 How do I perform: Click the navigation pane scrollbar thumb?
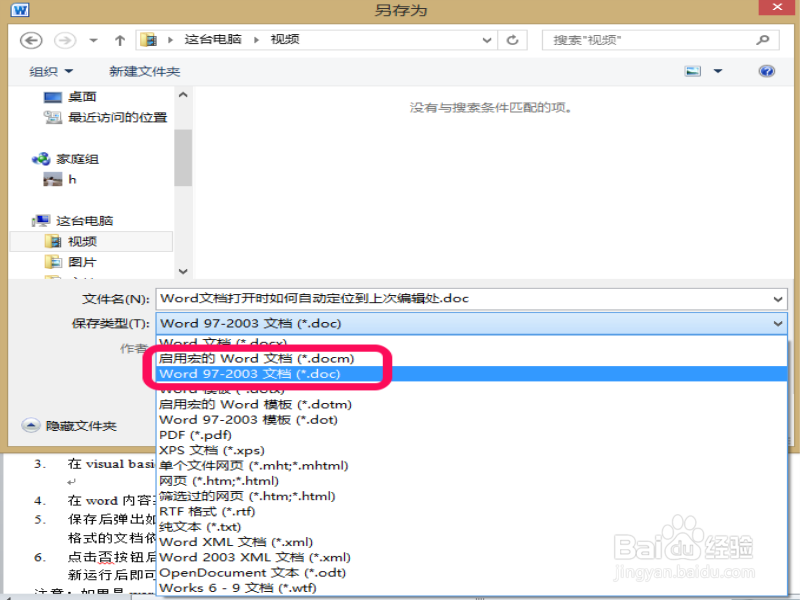[x=183, y=158]
